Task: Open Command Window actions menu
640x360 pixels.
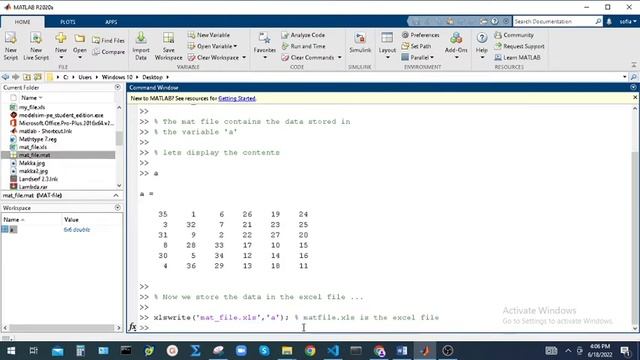Action: click(633, 87)
